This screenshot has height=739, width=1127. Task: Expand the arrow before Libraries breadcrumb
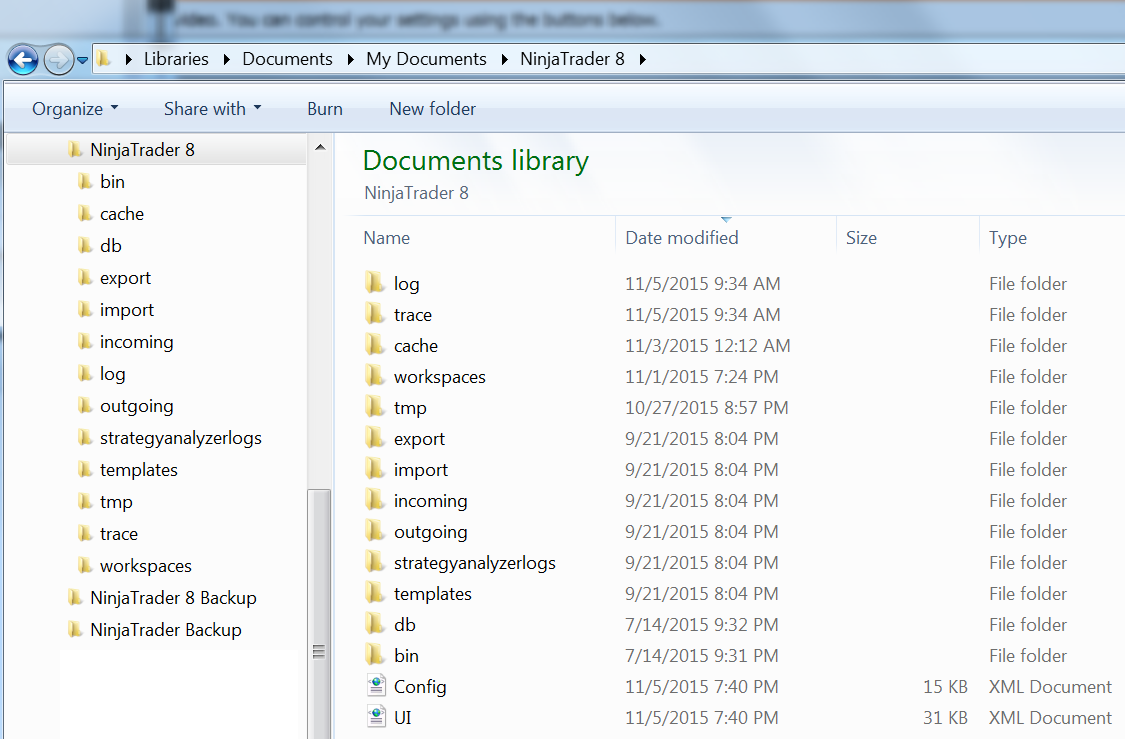128,60
